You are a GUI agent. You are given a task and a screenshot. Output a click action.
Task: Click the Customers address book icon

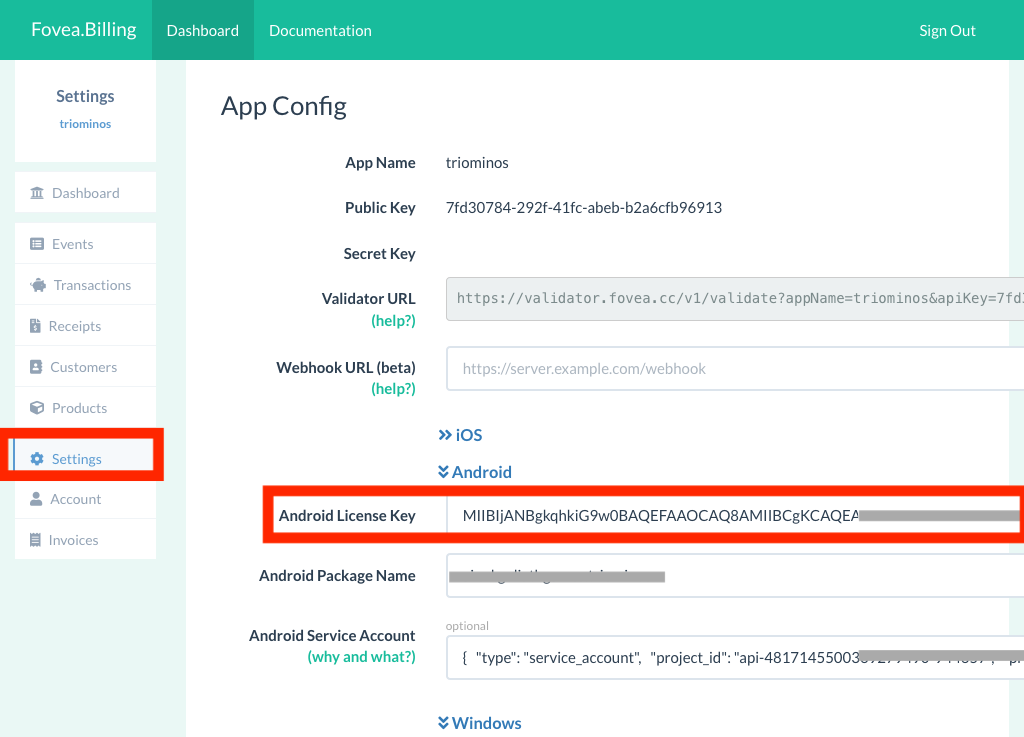click(x=37, y=367)
